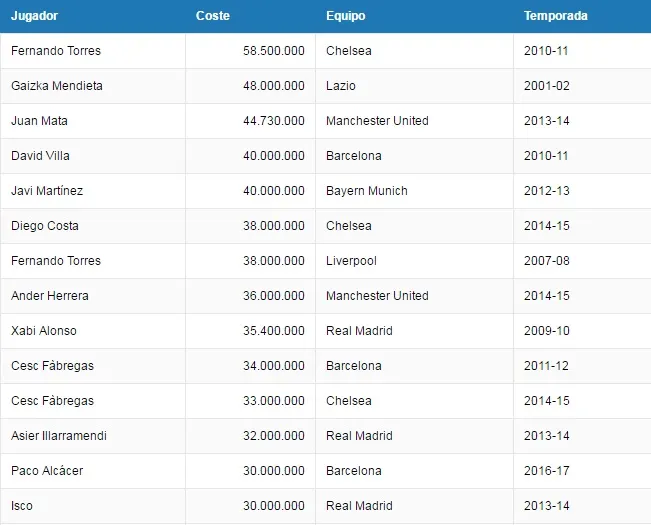Select Gaizka Mendieta player name

pos(57,86)
